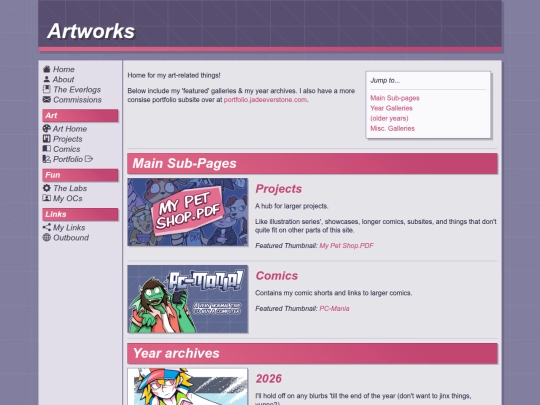Click the external-link arrow icon after Portfolio
Viewport: 540px width, 405px height.
click(x=89, y=159)
